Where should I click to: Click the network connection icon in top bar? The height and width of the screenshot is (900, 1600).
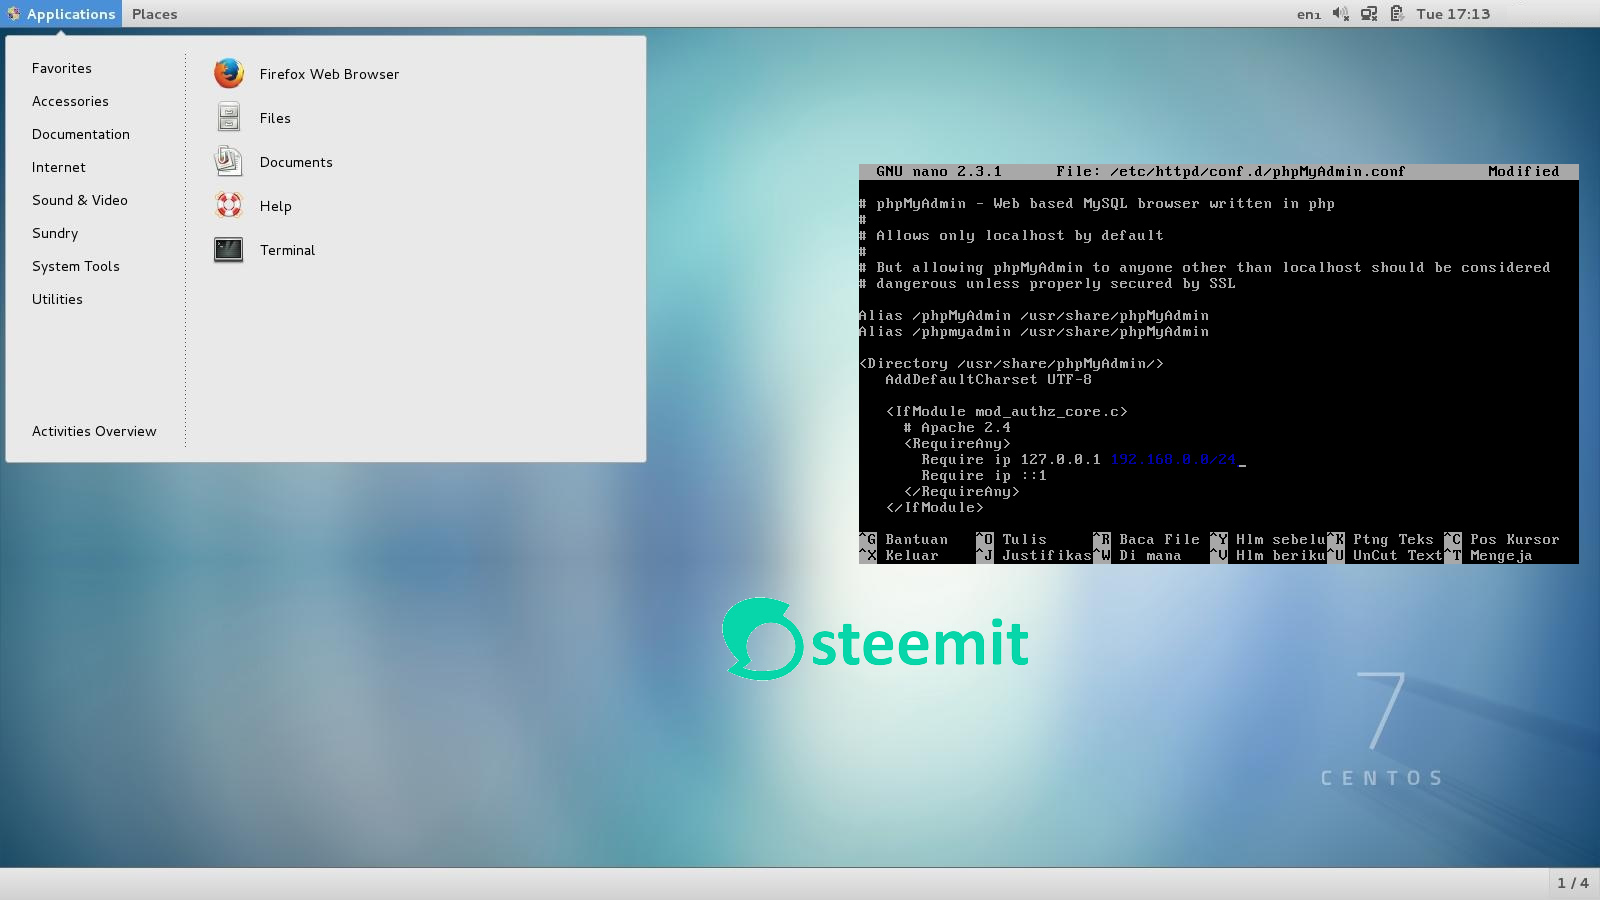(1369, 13)
